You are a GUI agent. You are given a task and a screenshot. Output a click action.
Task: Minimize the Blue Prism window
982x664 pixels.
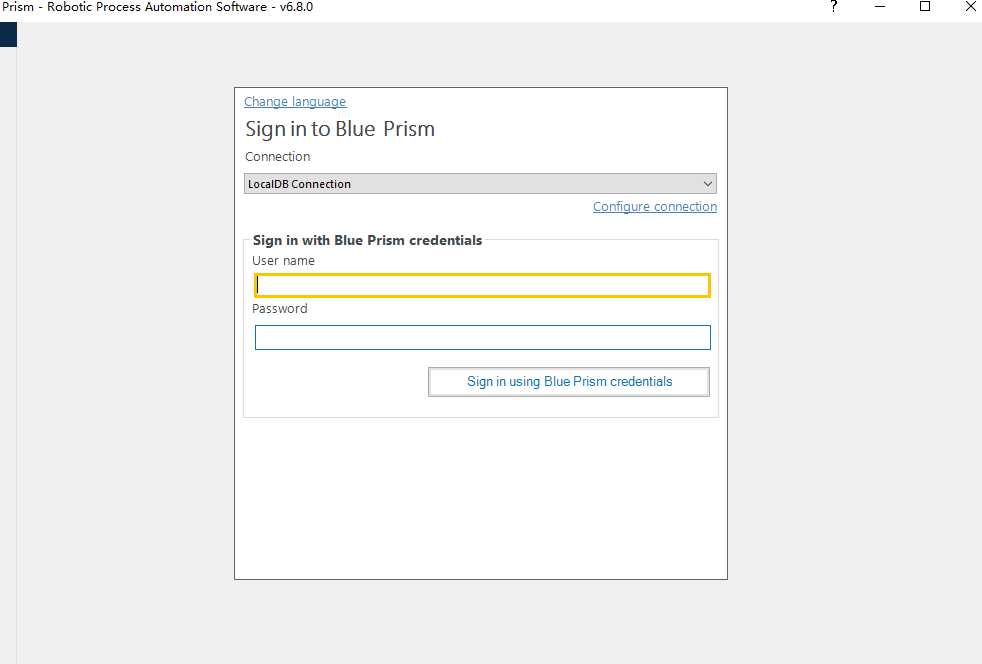coord(881,7)
